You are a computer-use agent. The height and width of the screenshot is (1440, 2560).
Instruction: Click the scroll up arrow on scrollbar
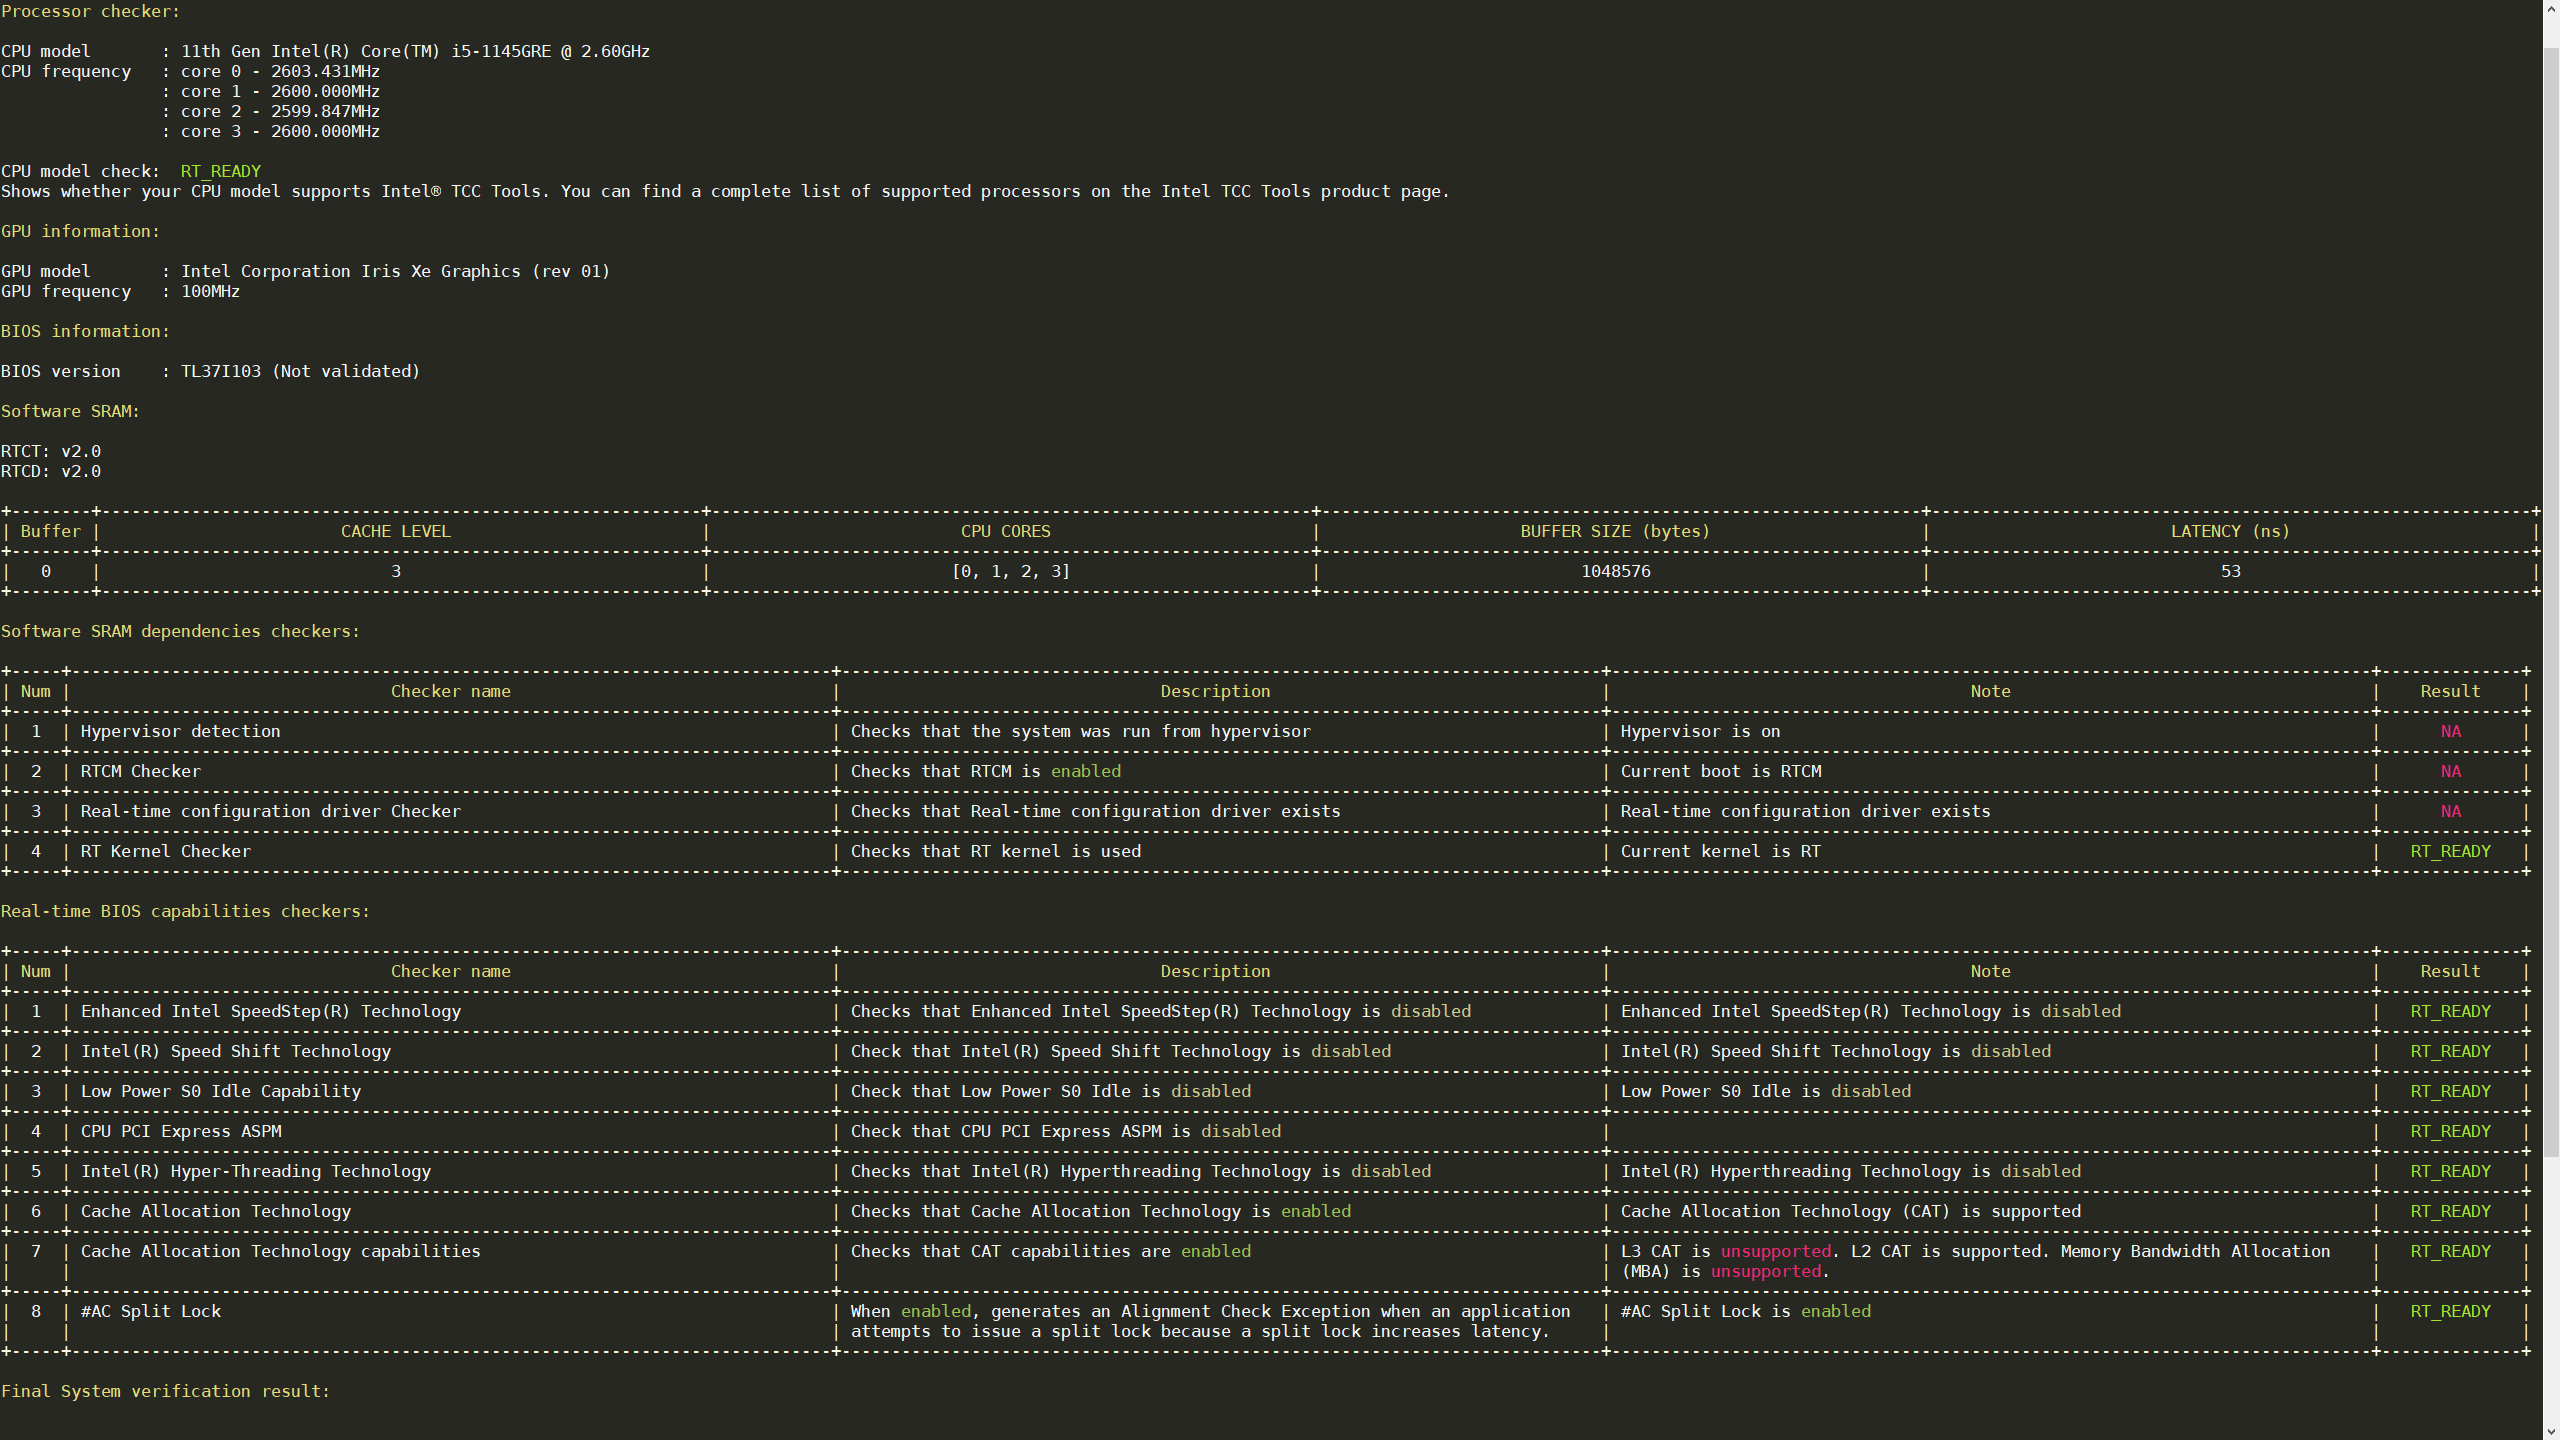pos(2551,8)
